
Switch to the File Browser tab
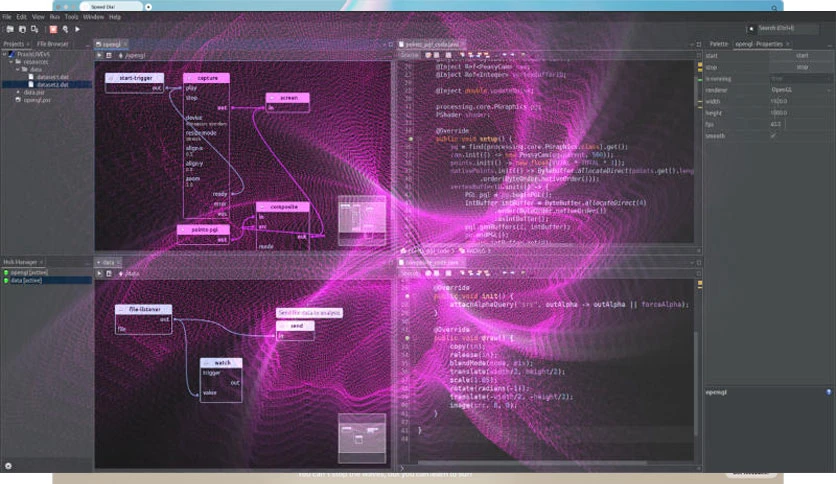click(x=52, y=44)
